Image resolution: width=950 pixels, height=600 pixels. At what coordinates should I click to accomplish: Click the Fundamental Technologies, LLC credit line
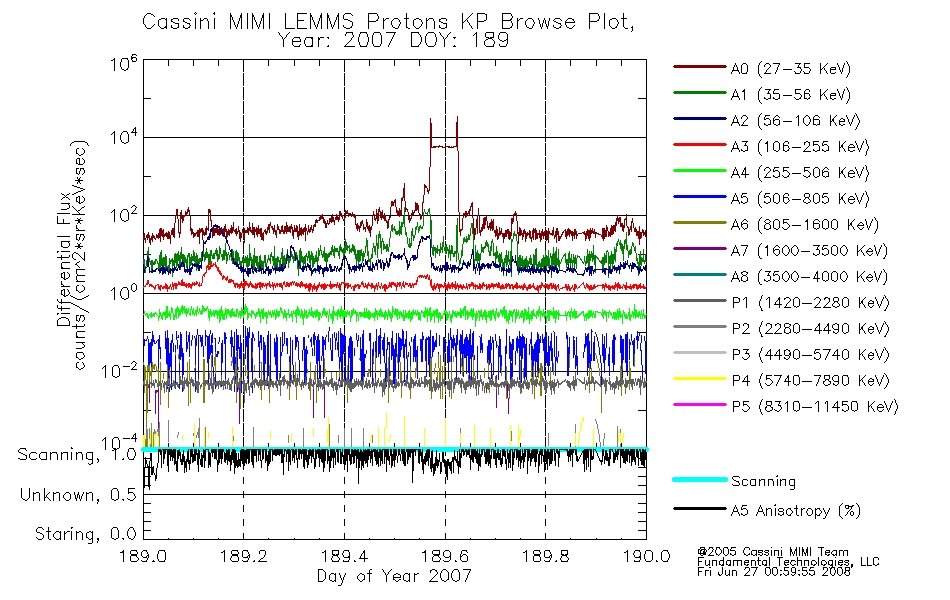788,562
